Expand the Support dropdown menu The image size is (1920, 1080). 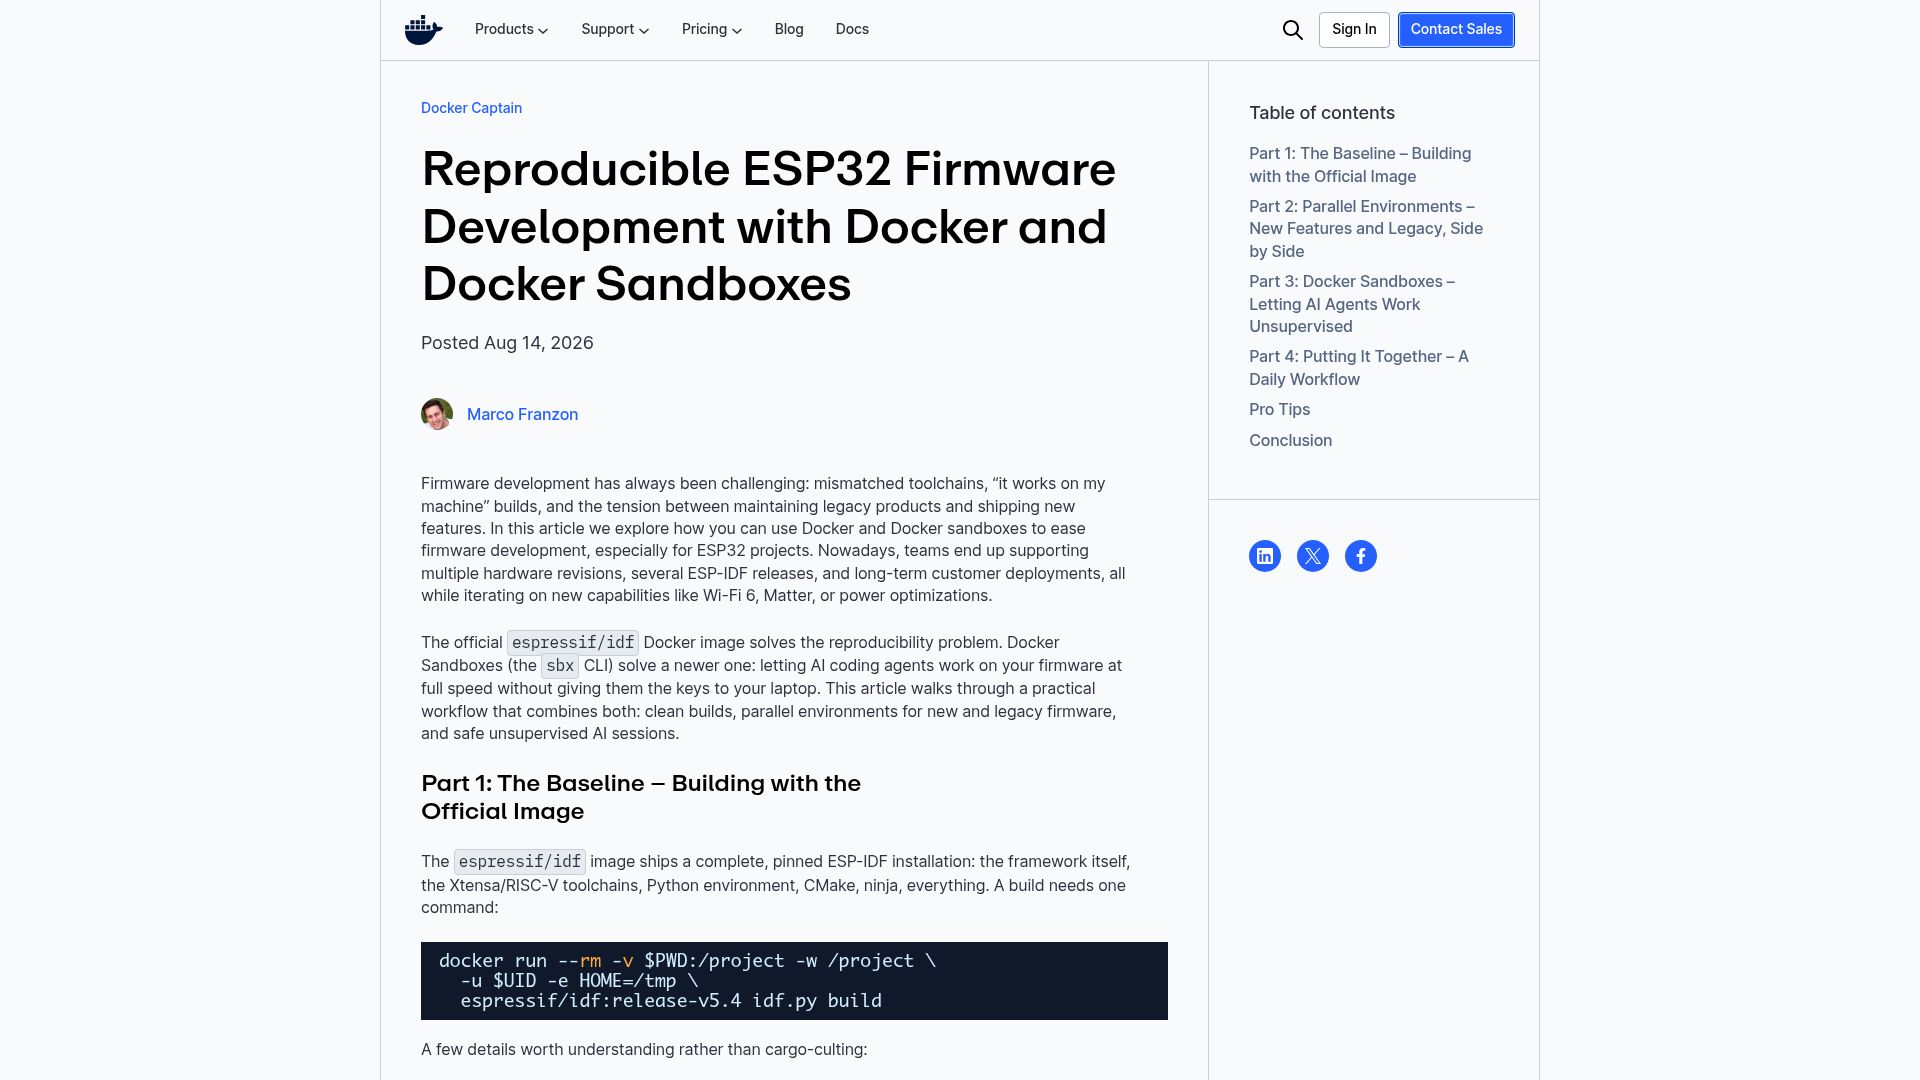pos(615,29)
